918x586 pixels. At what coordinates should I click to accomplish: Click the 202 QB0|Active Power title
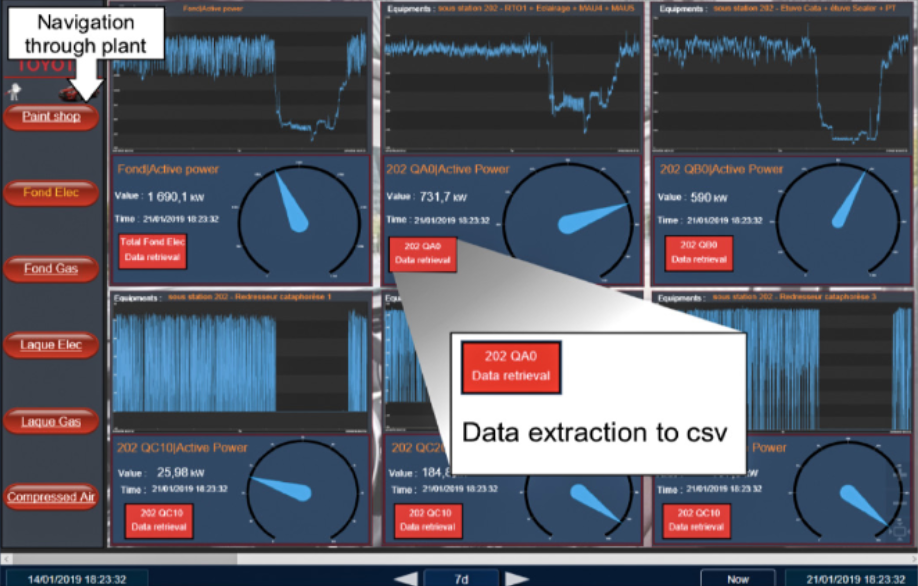pyautogui.click(x=721, y=169)
